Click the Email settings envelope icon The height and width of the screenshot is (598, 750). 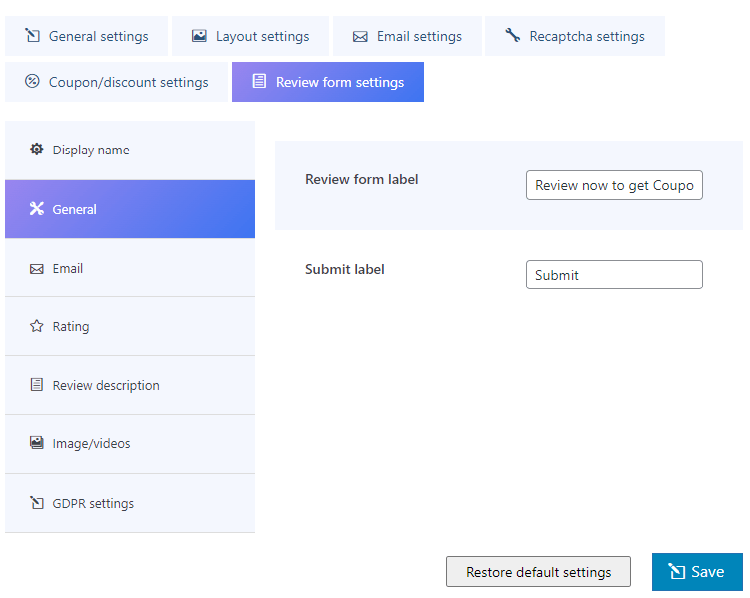click(360, 37)
